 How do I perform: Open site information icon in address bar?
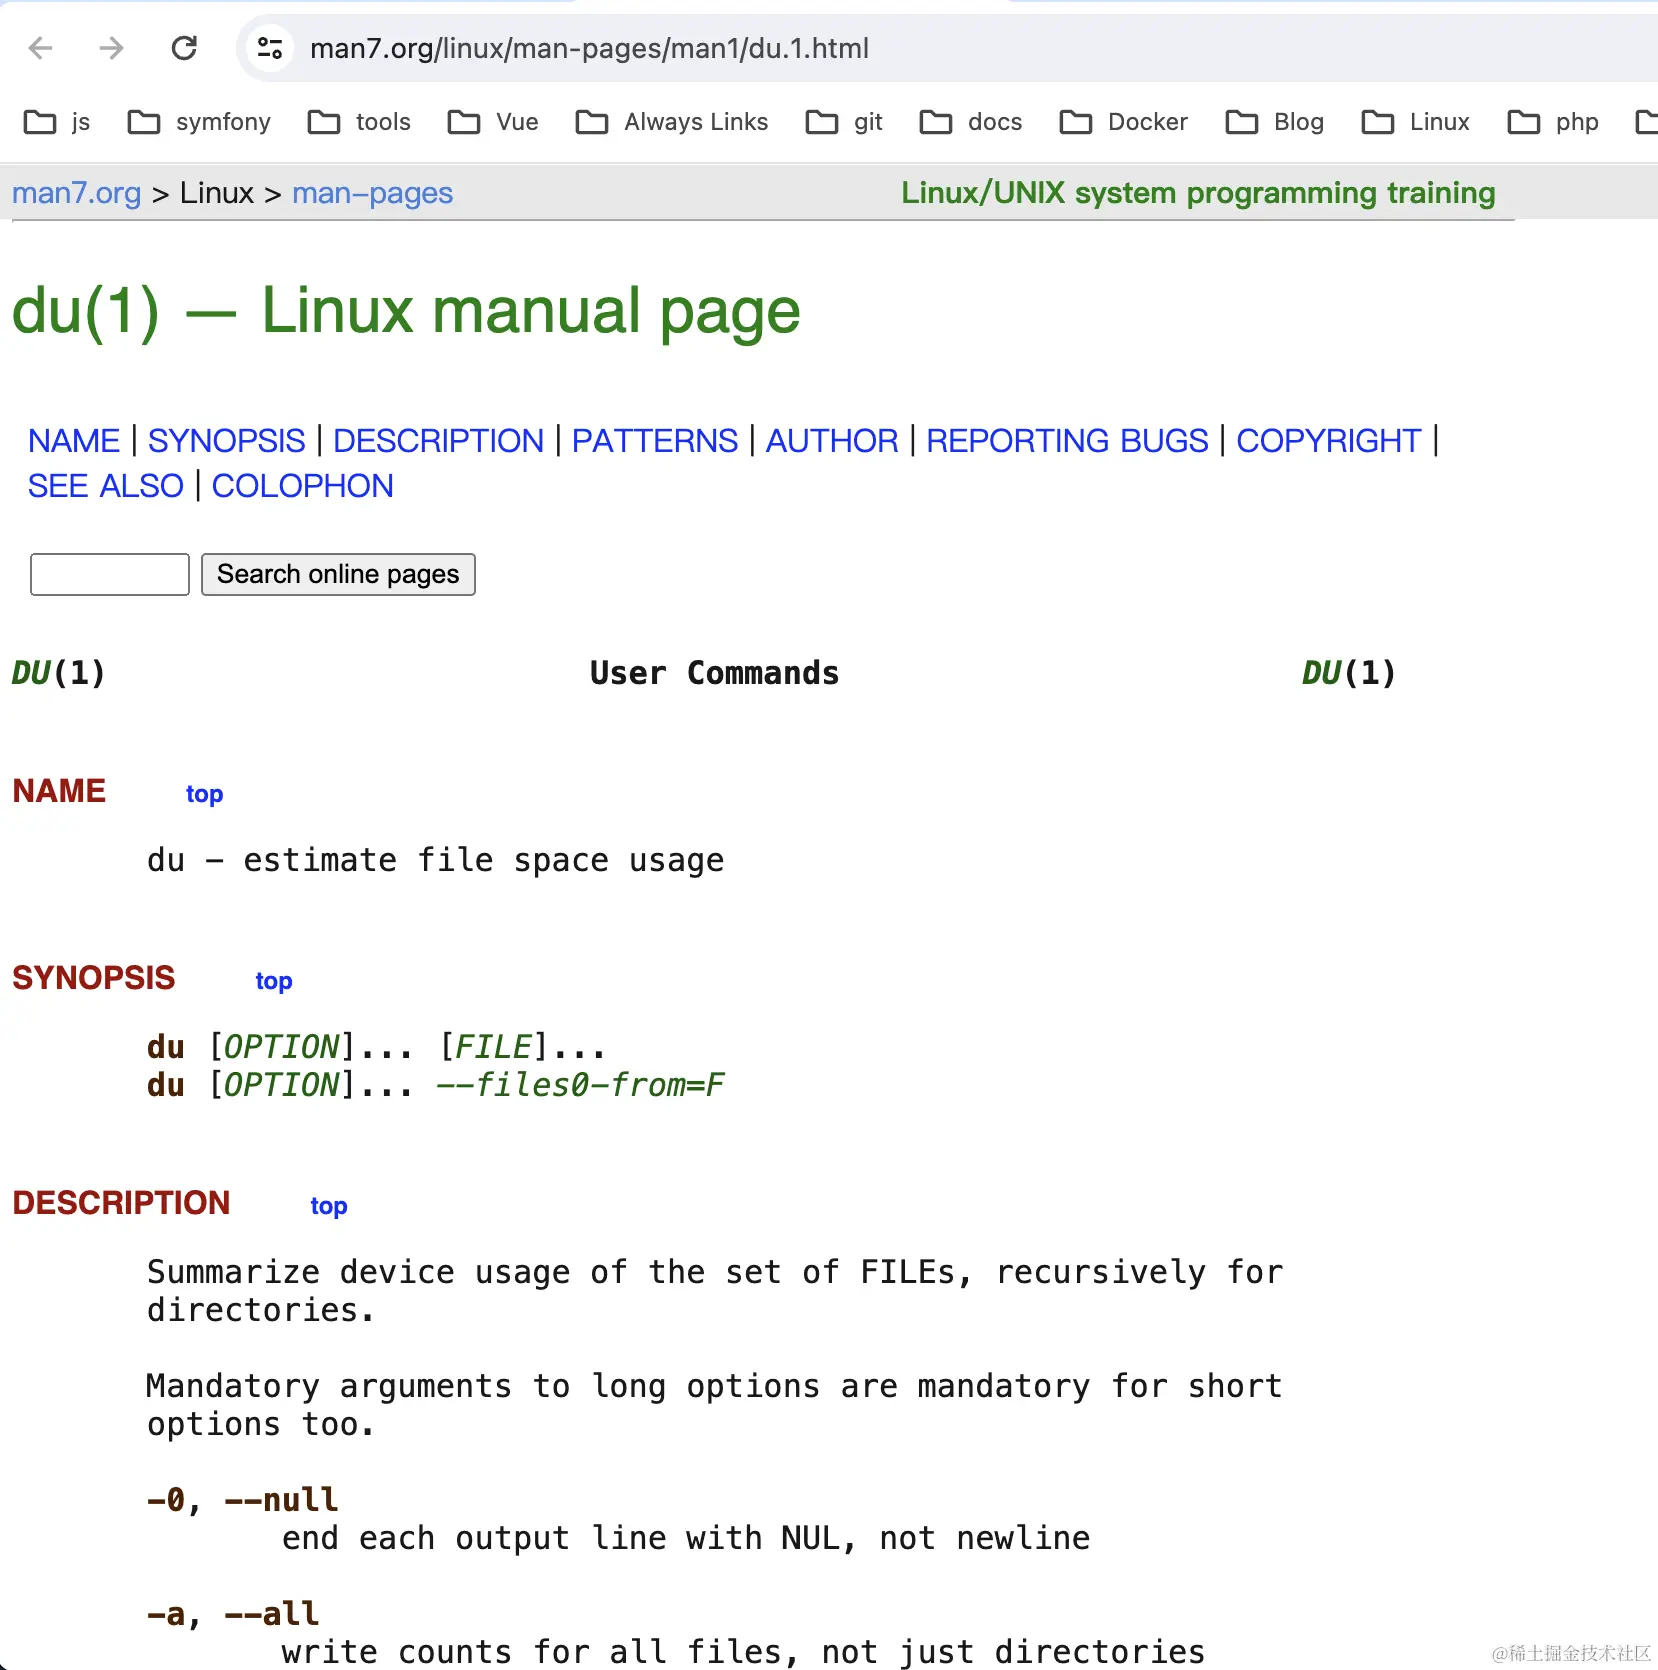[x=270, y=48]
